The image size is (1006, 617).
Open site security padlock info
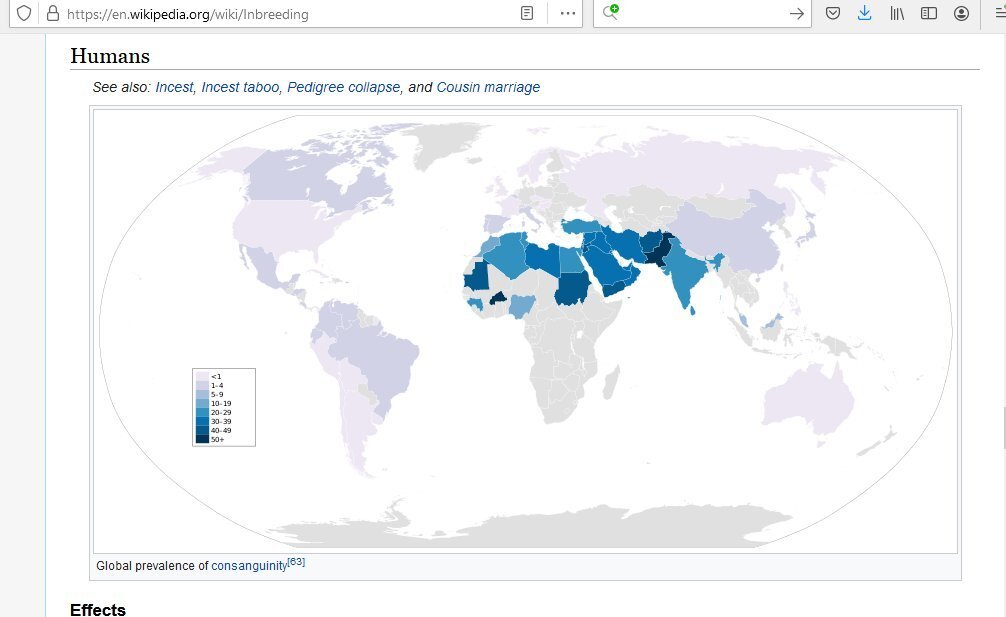click(x=53, y=13)
